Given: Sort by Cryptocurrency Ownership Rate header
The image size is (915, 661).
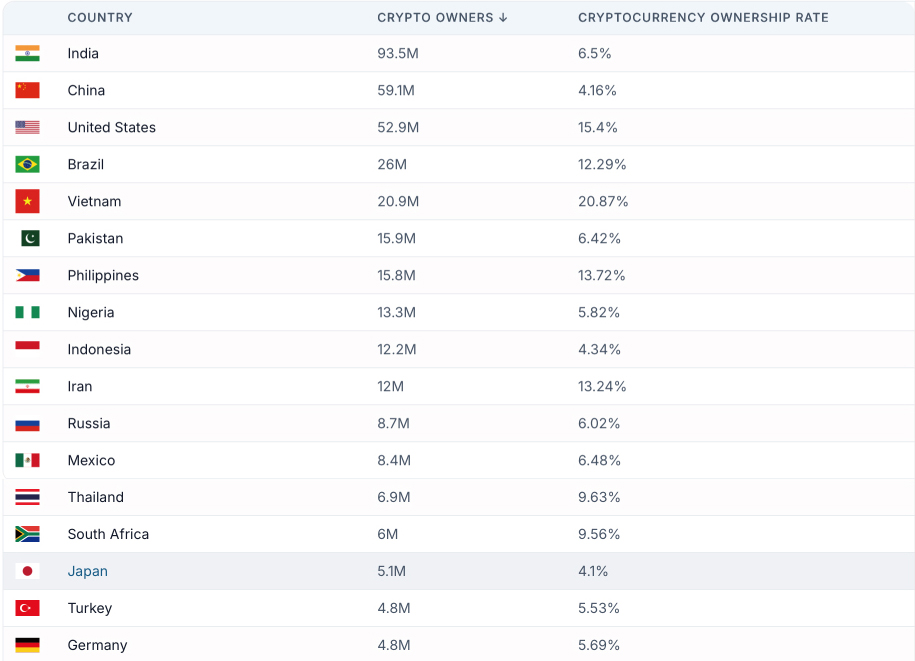Looking at the screenshot, I should tap(703, 18).
